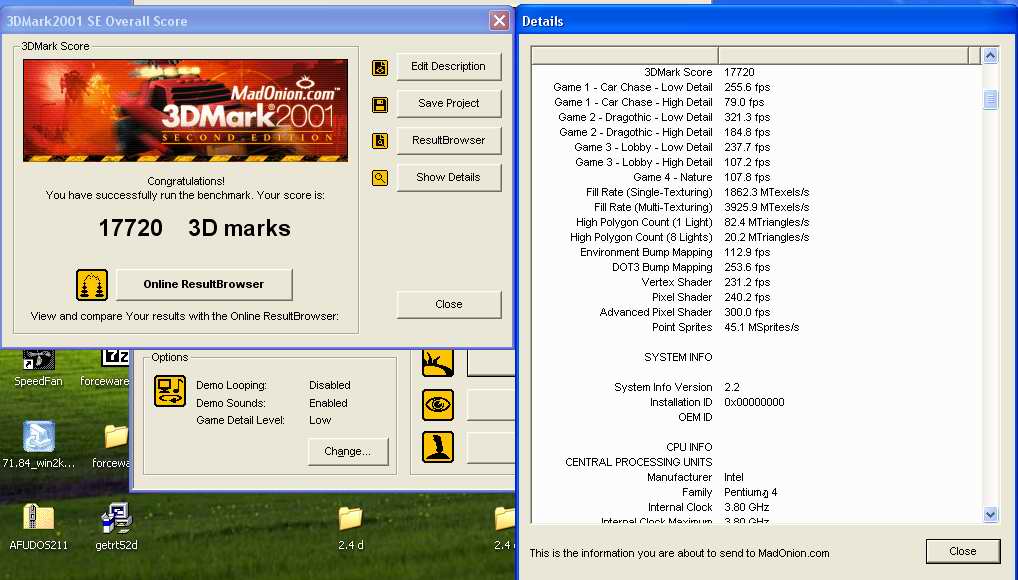This screenshot has height=580, width=1018.
Task: Select the AFUDOS211 archive icon
Action: [x=38, y=527]
